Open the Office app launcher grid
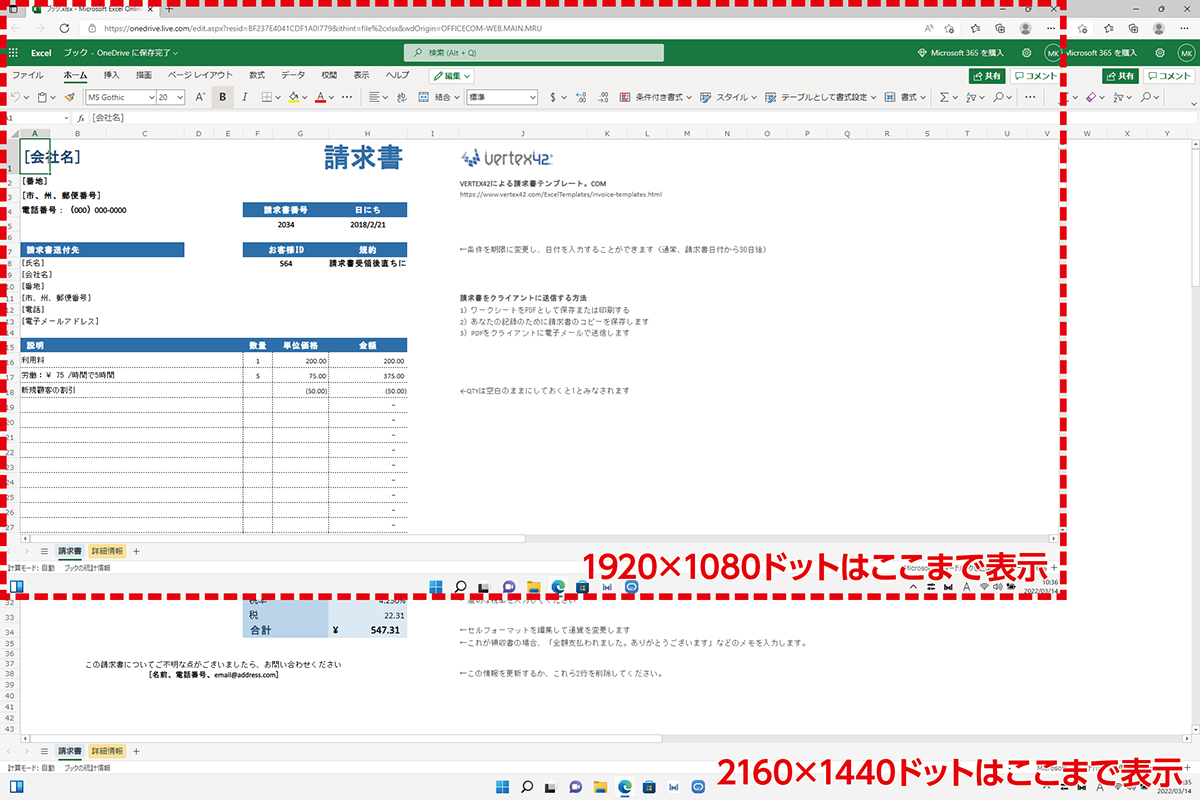 coord(13,52)
